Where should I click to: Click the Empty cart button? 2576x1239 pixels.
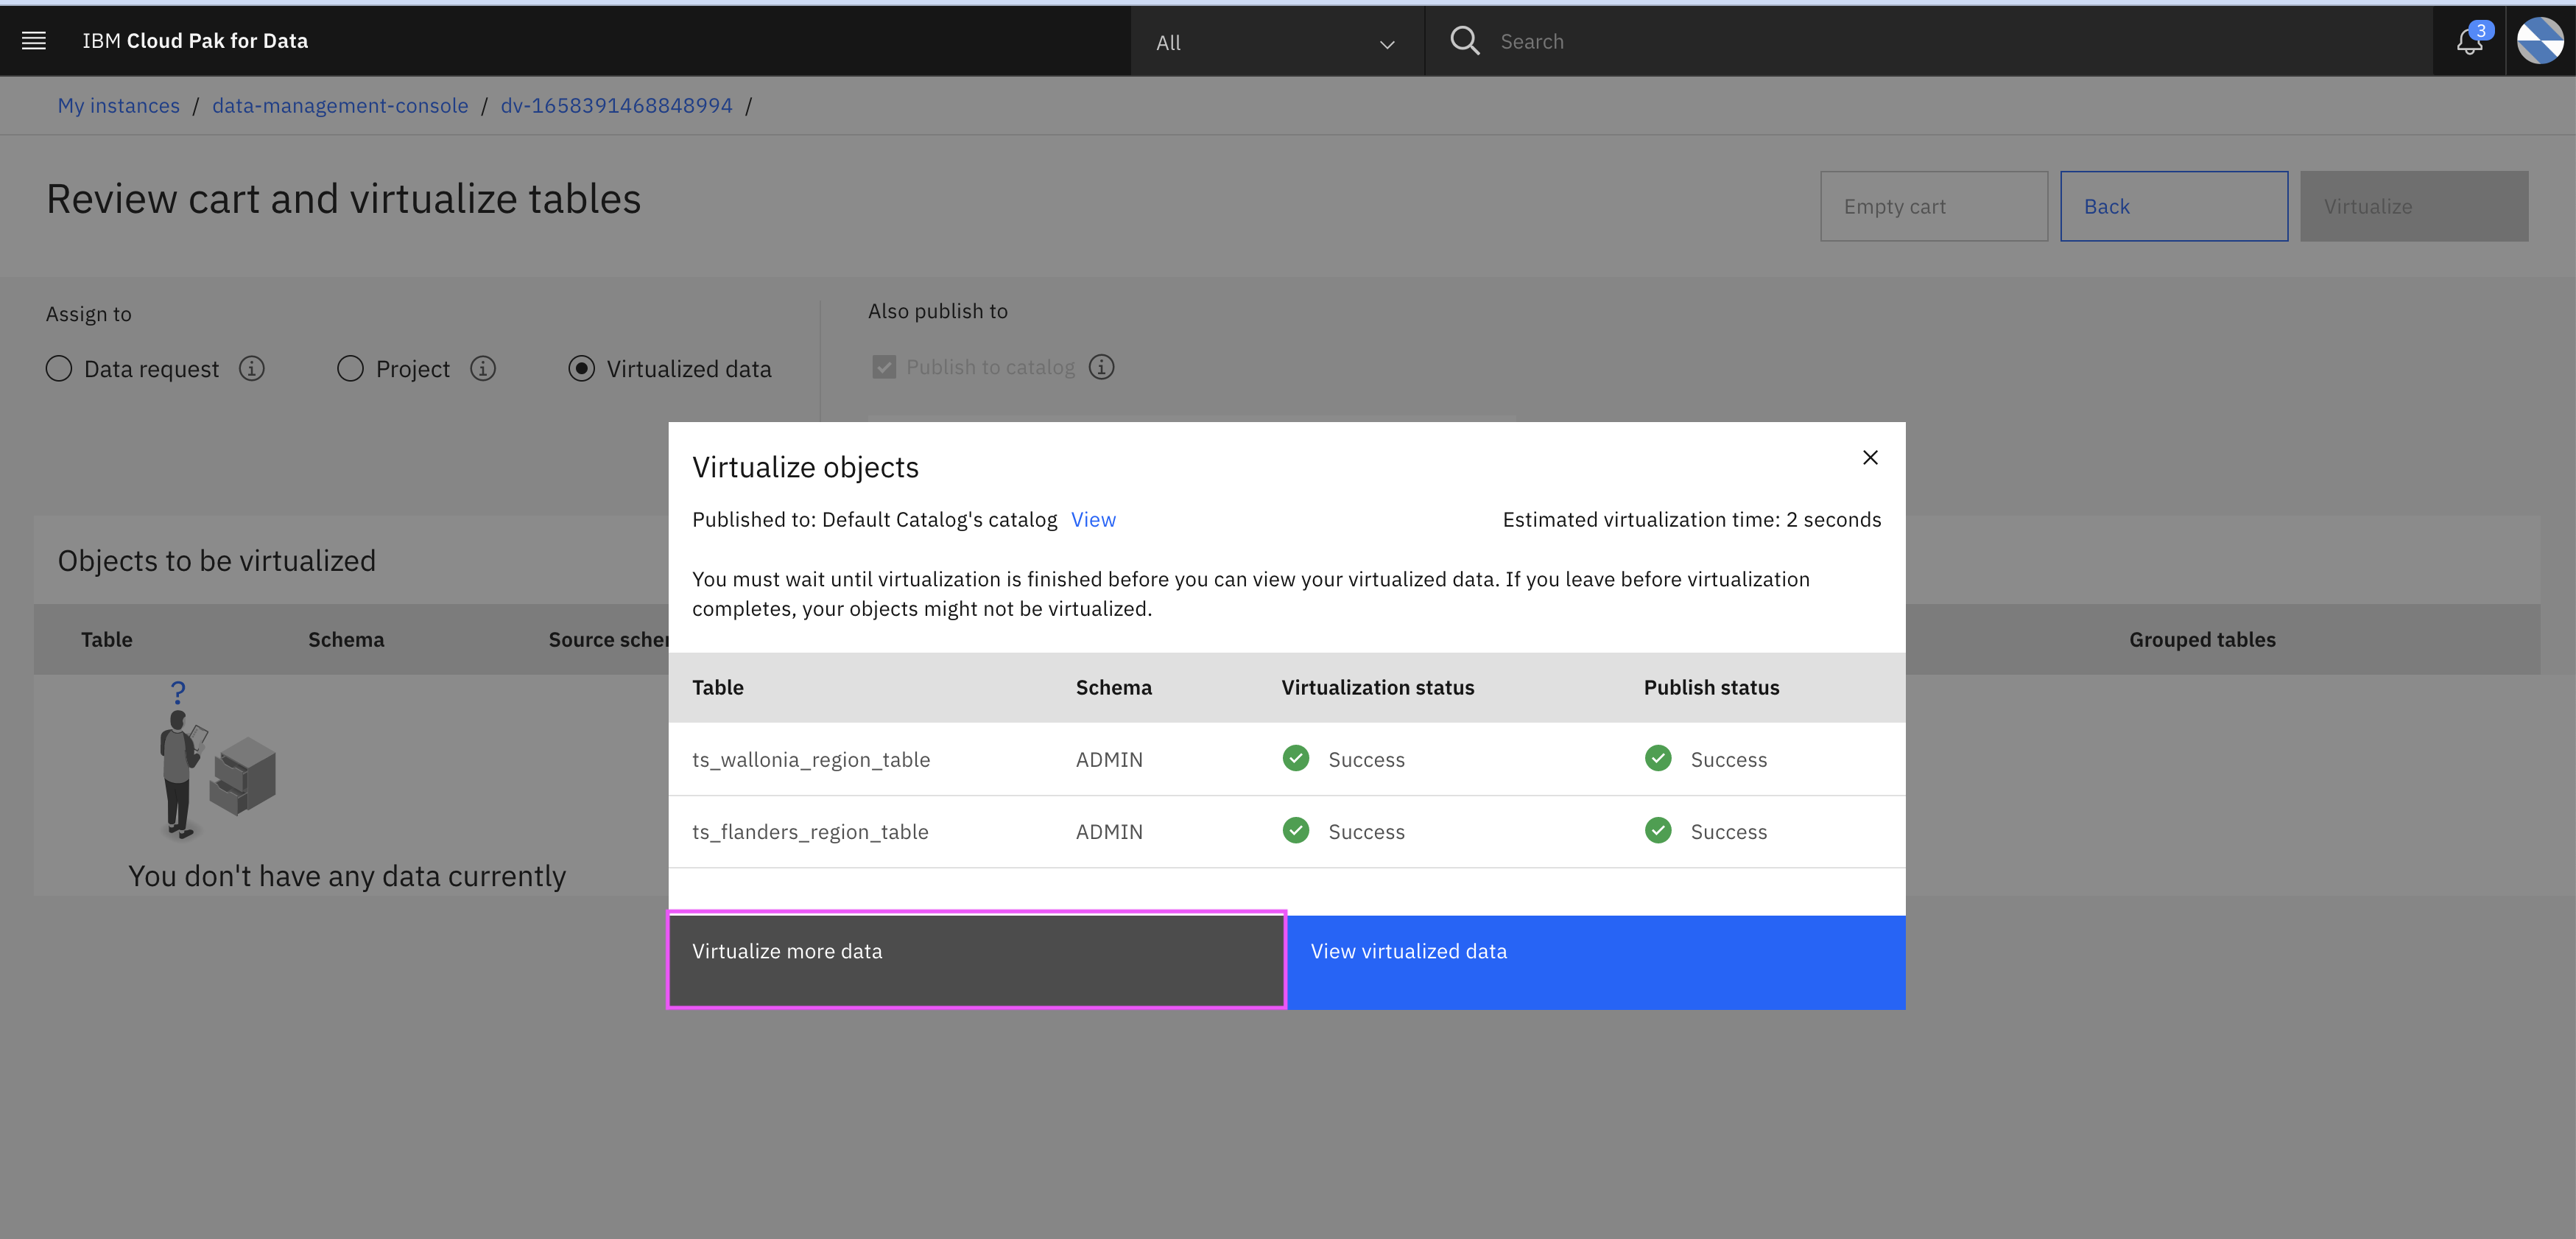[x=1933, y=206]
